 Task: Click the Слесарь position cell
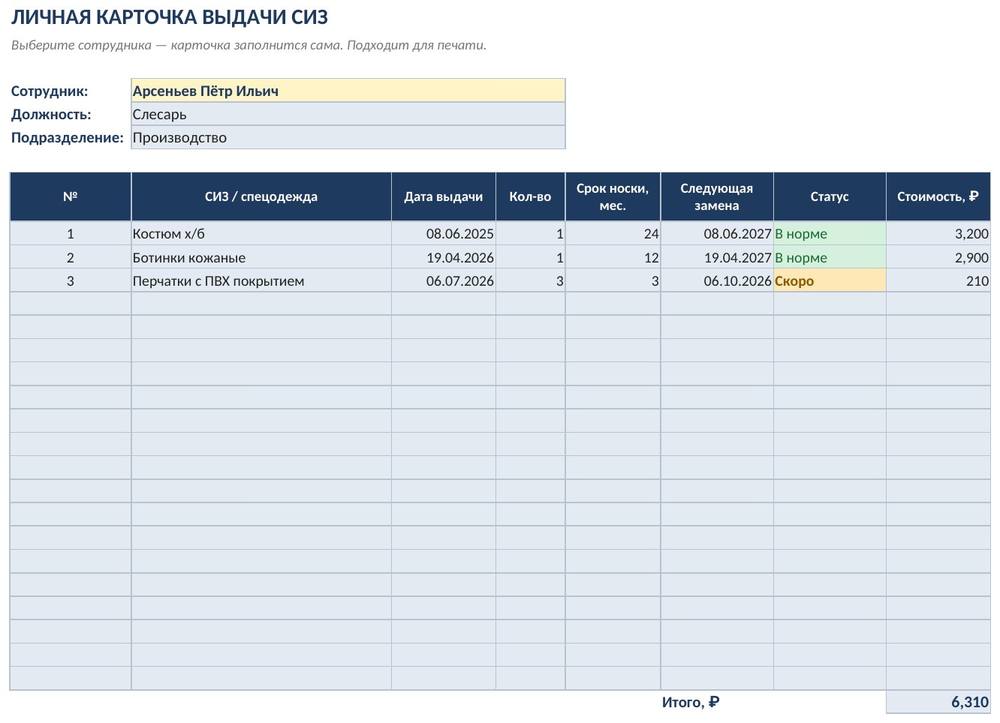(348, 114)
